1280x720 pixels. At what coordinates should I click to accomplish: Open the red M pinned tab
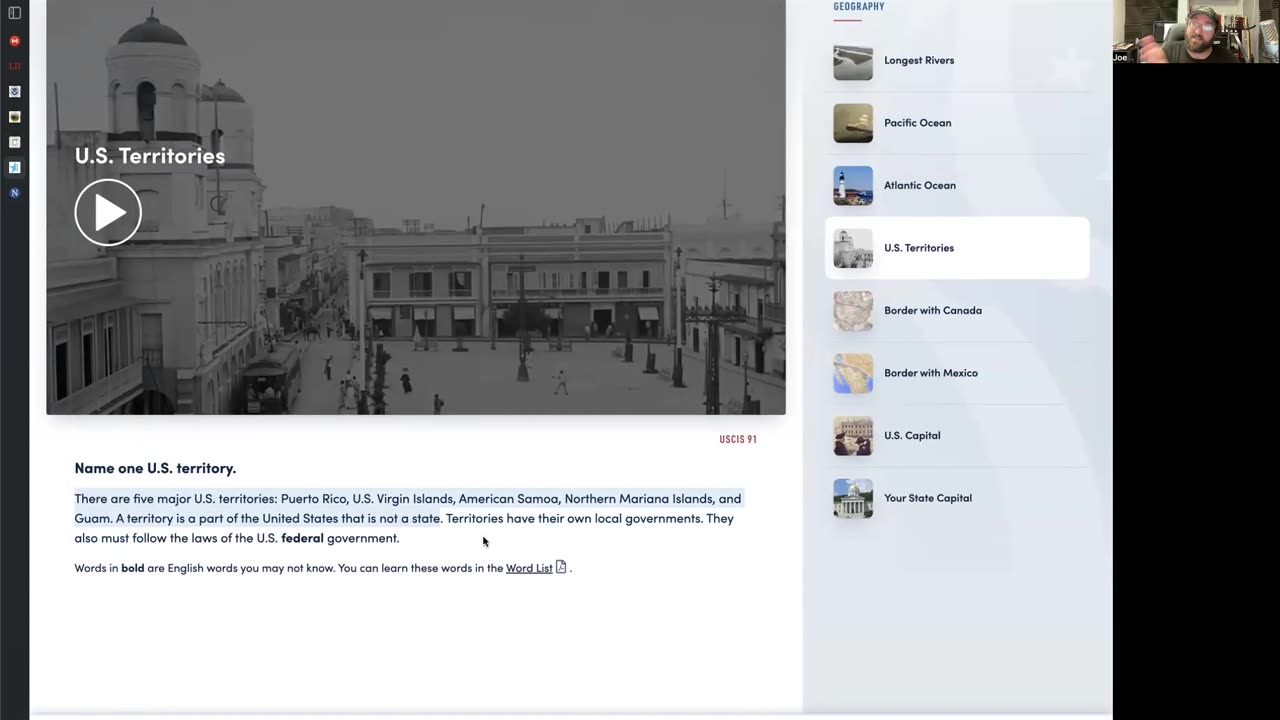14,41
